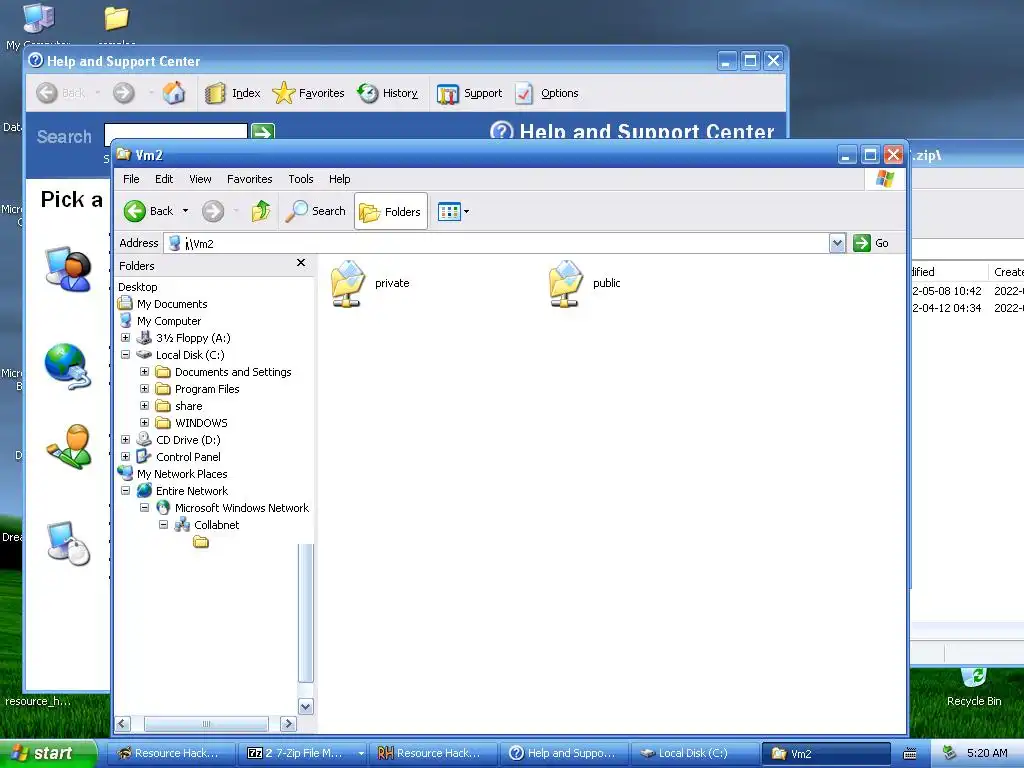
Task: Expand the Address bar dropdown
Action: pos(837,243)
